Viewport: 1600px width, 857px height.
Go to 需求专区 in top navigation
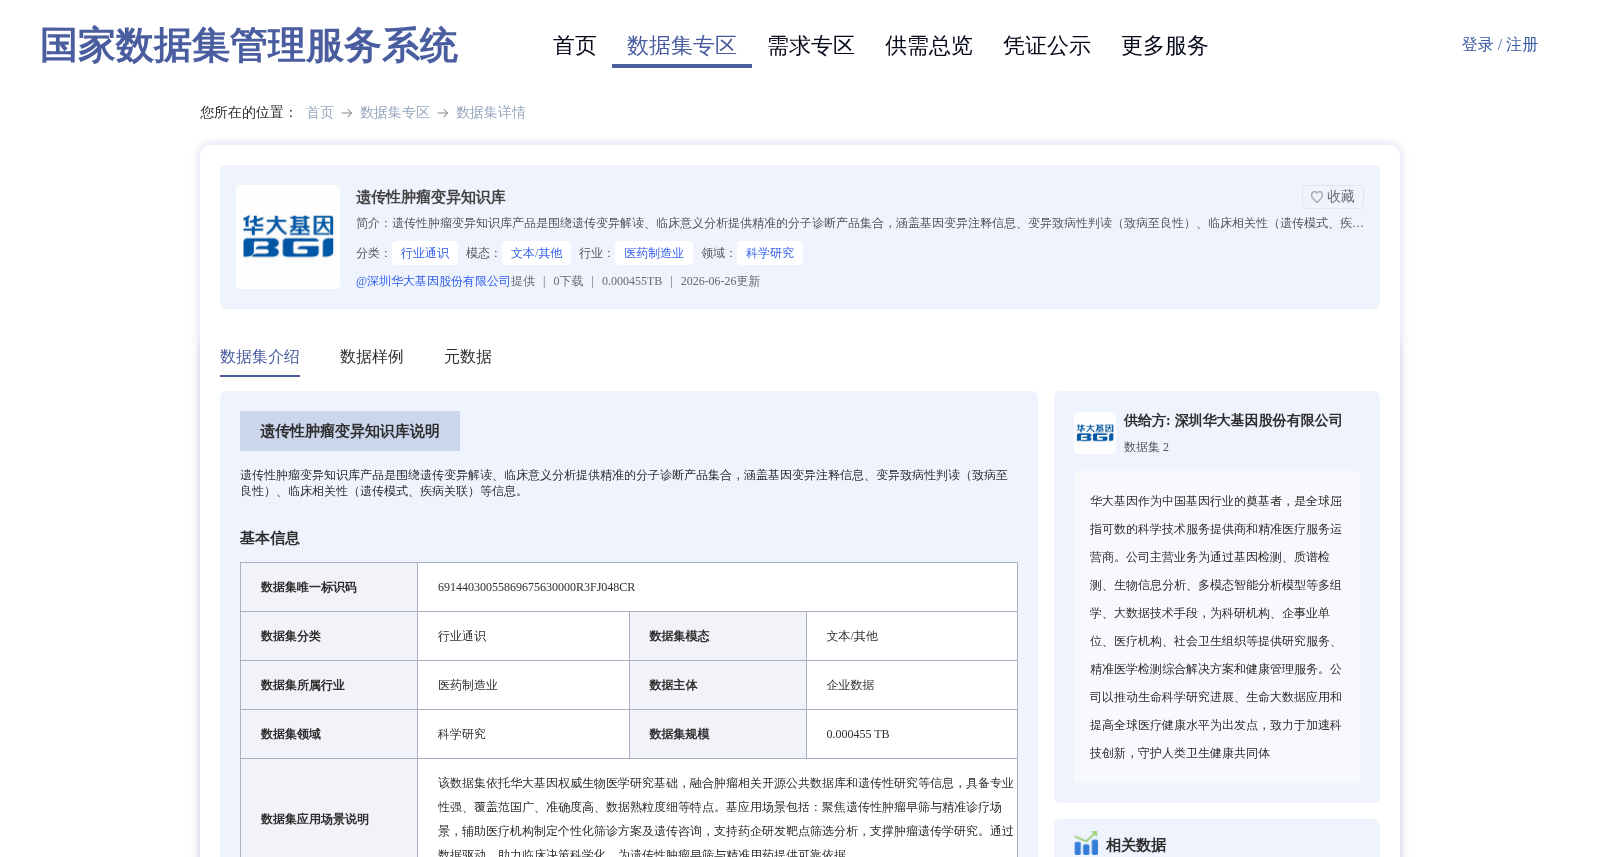click(810, 46)
